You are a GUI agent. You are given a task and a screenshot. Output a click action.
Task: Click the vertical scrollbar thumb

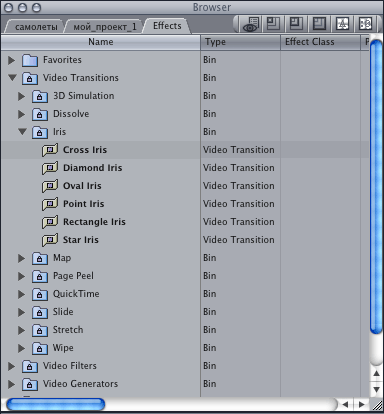pos(376,187)
